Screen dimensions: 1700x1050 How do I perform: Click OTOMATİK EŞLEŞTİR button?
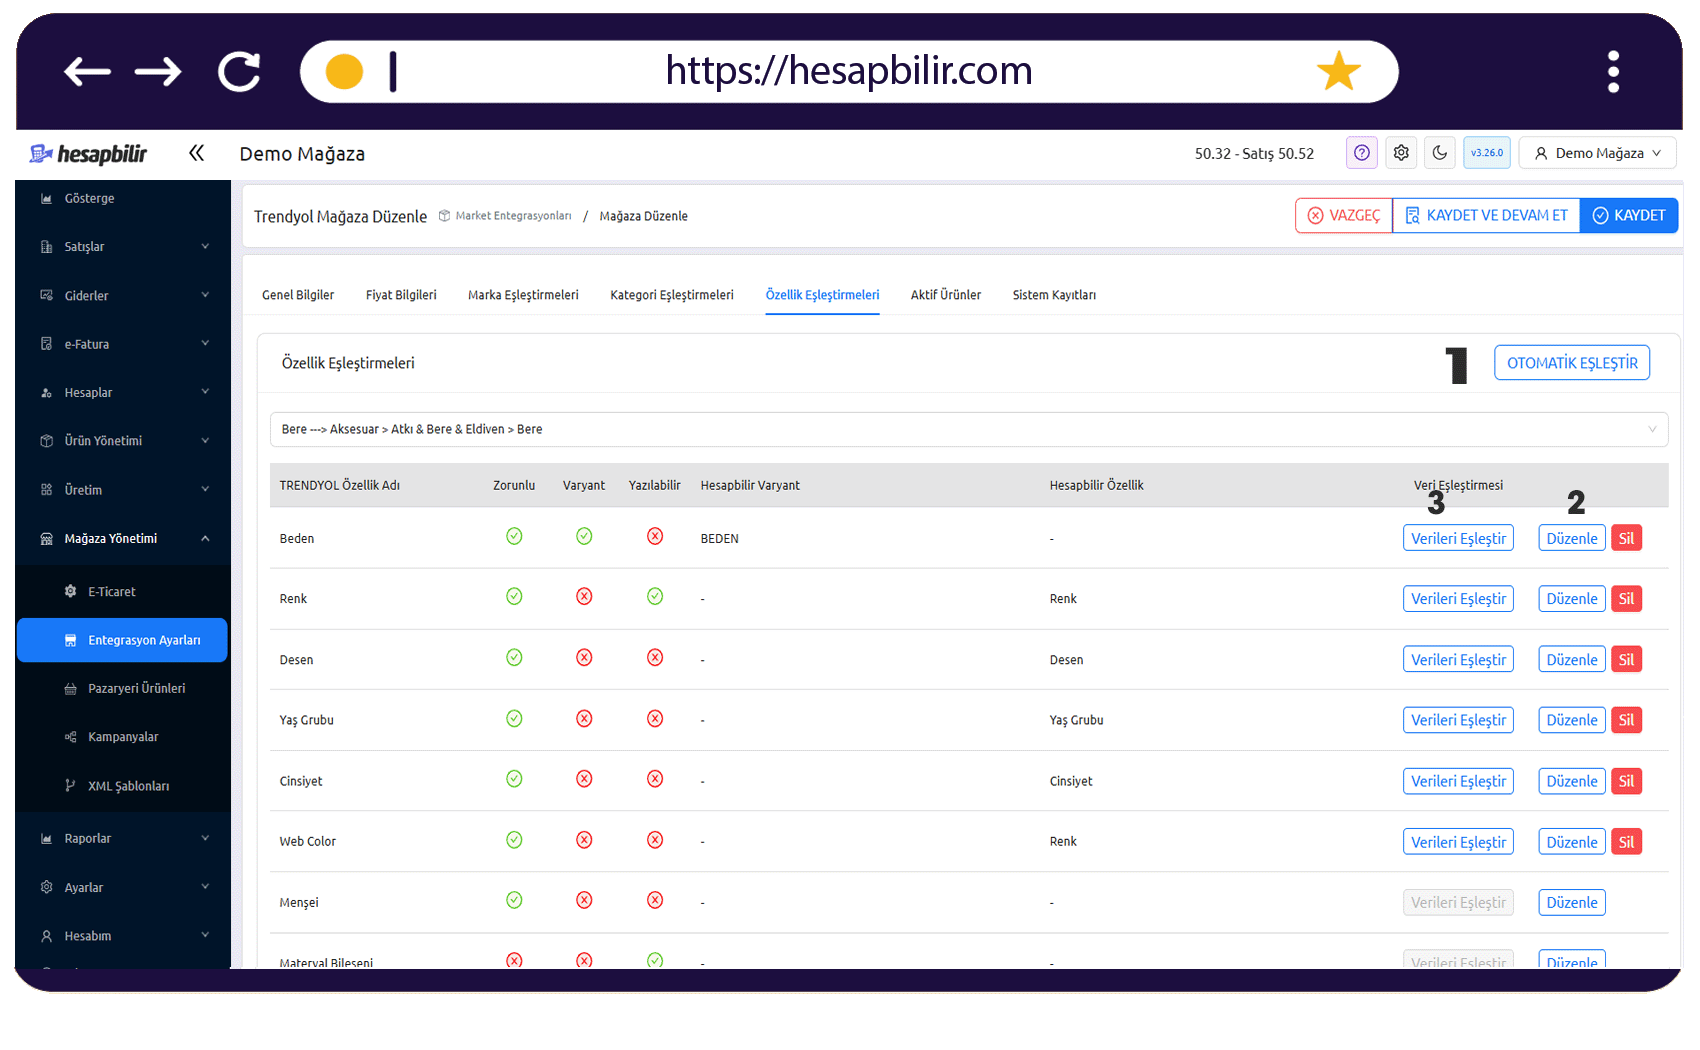click(x=1571, y=363)
